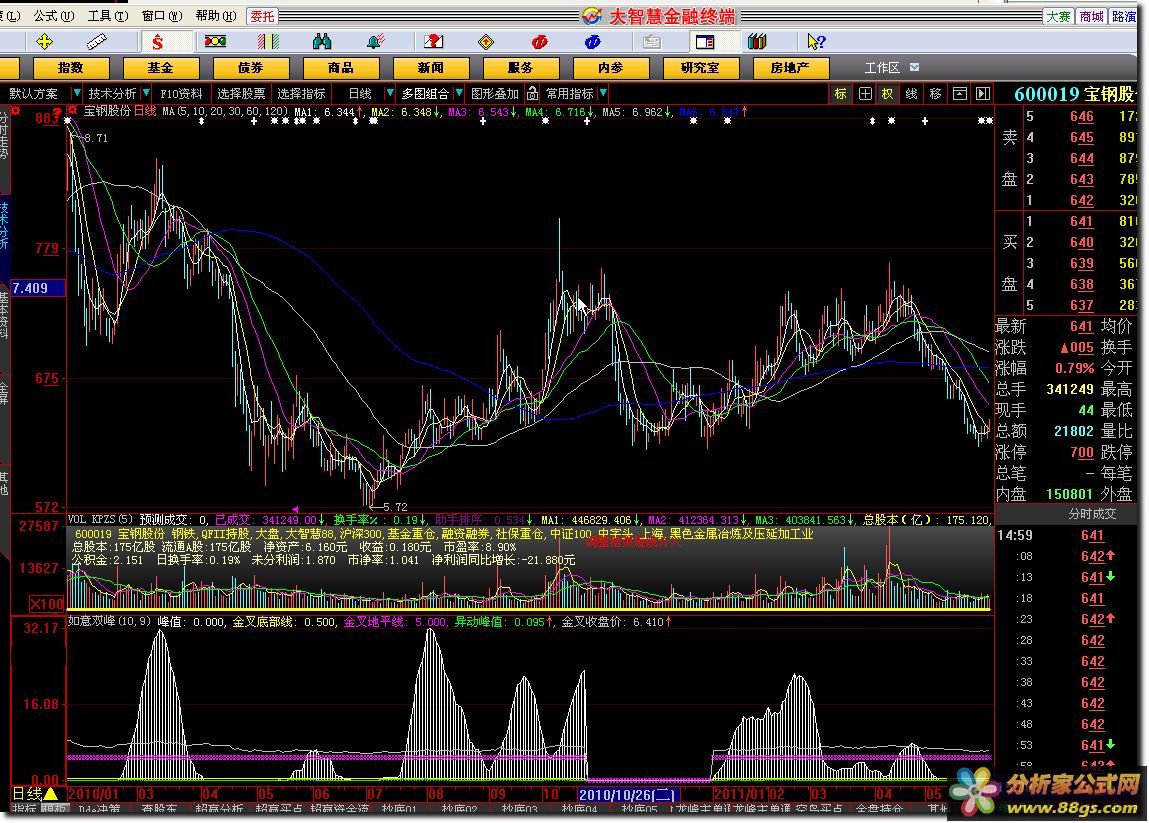Open the 帮助(H) menu
The height and width of the screenshot is (823, 1149).
tap(216, 15)
